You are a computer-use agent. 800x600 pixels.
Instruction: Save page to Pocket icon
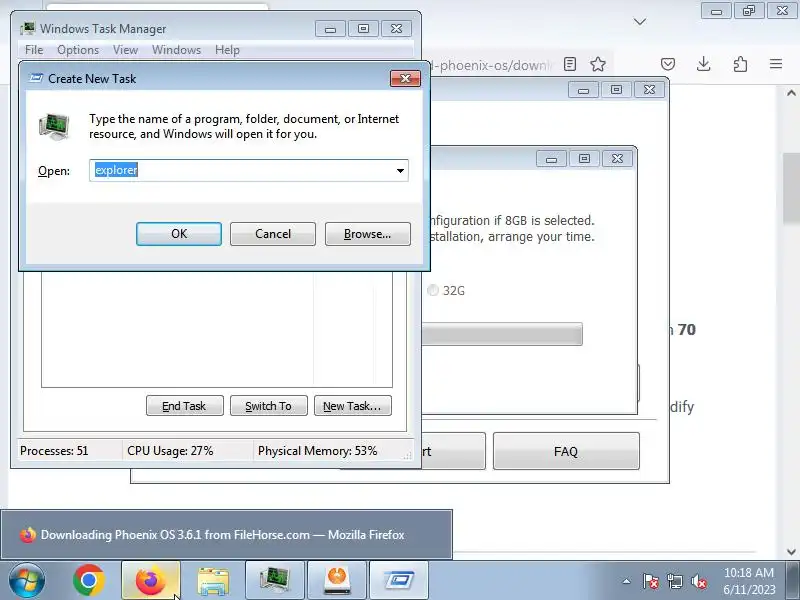(668, 64)
